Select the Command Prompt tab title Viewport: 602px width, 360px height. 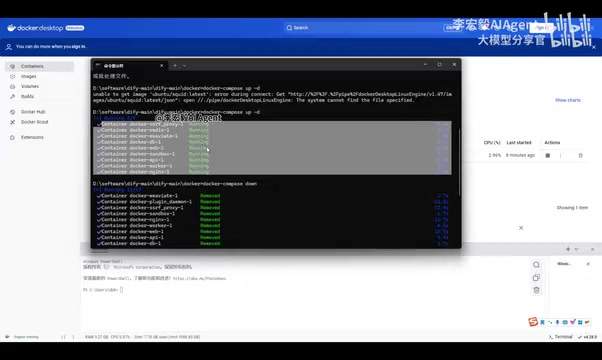click(114, 66)
